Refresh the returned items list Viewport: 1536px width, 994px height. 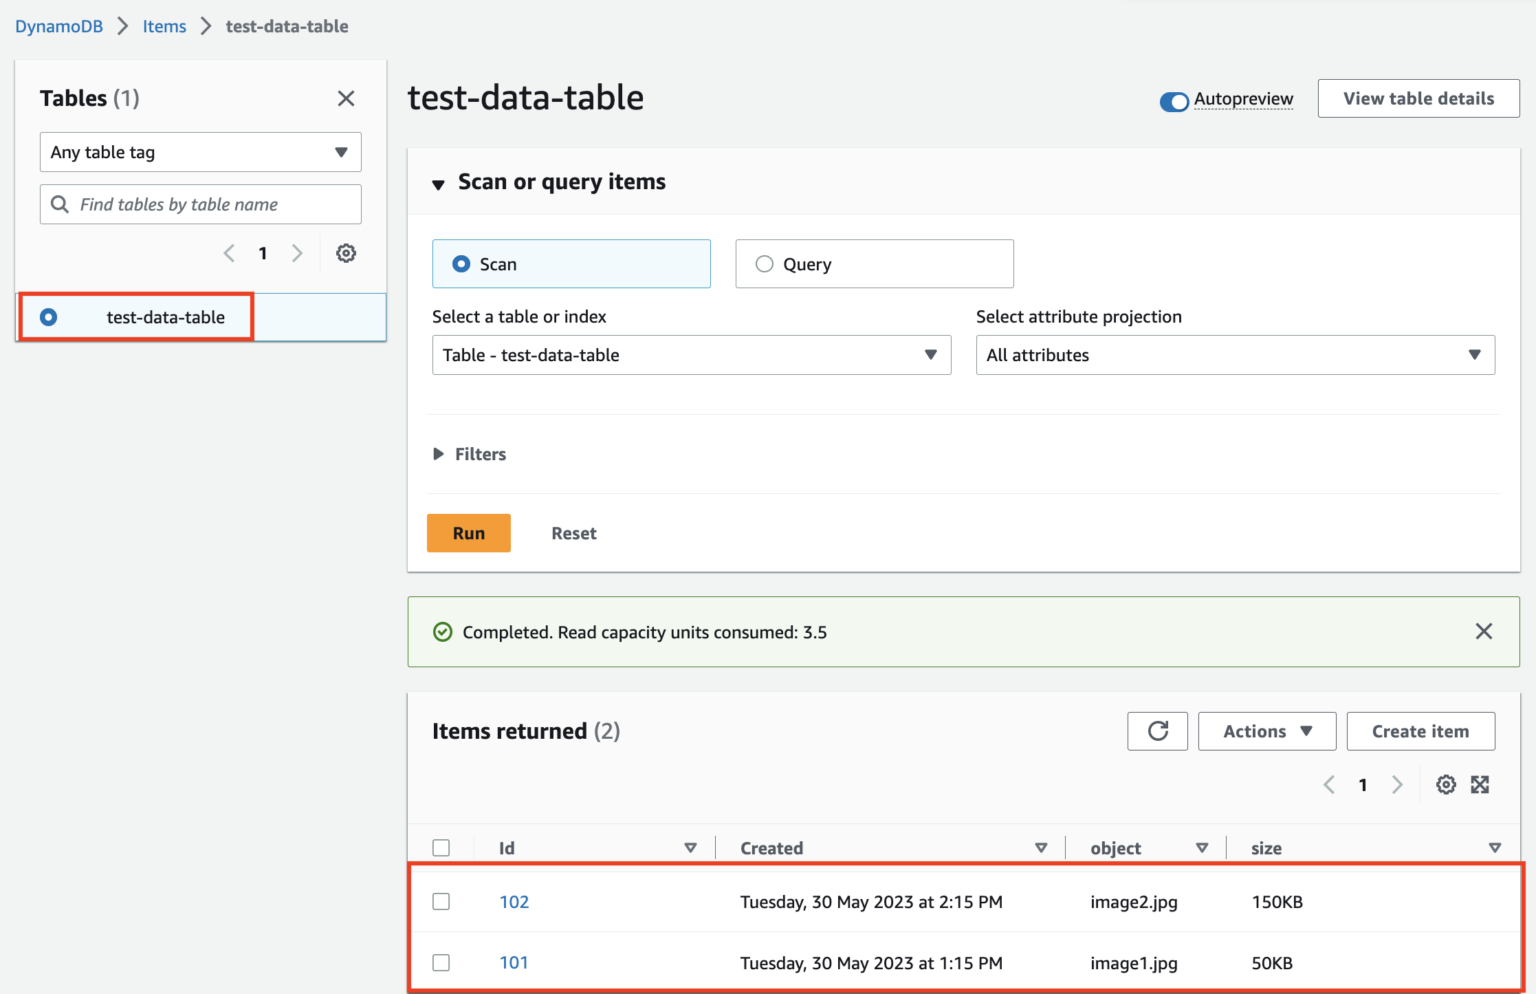1157,731
